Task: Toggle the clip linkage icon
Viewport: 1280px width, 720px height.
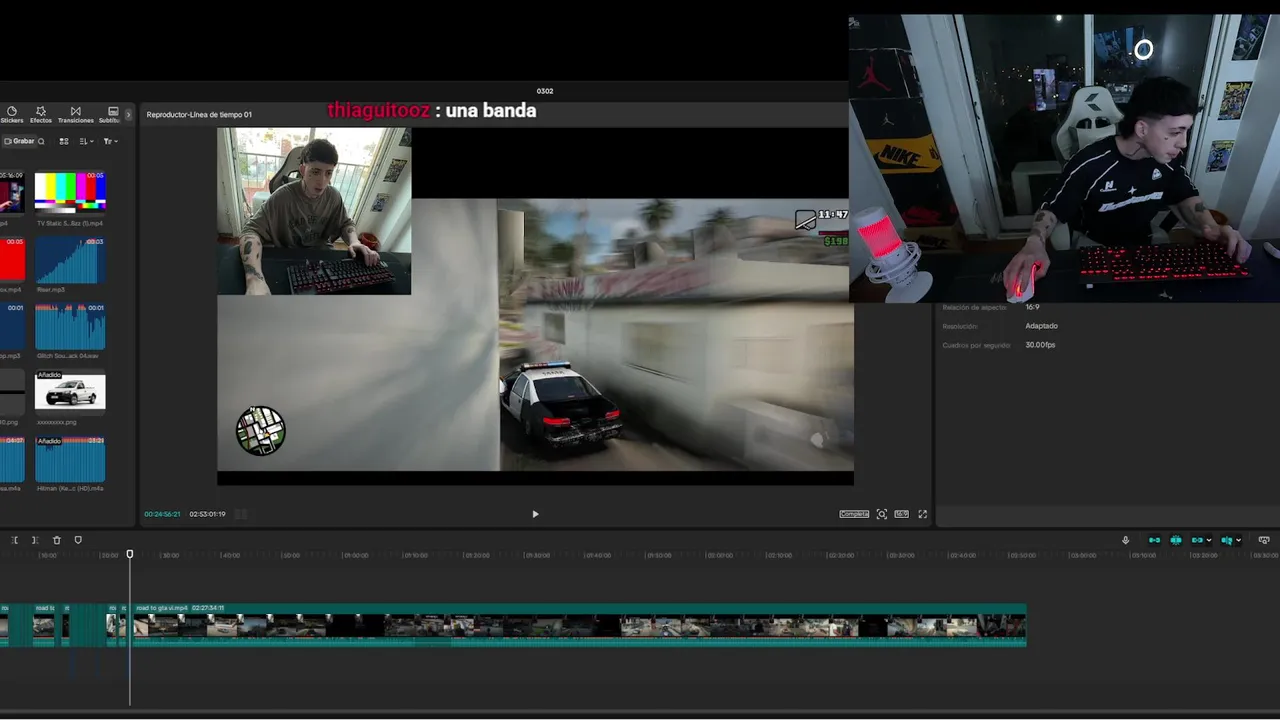Action: pyautogui.click(x=1197, y=540)
